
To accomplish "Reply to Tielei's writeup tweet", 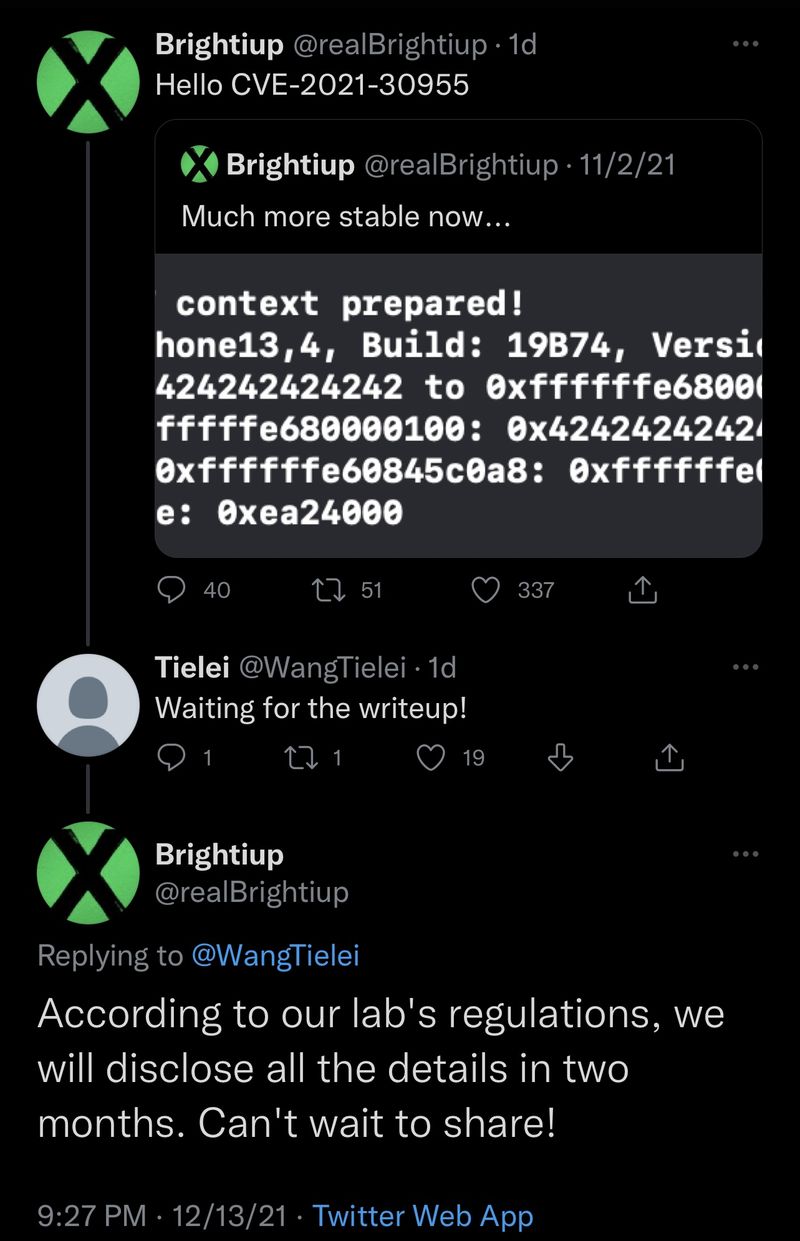I will 173,758.
